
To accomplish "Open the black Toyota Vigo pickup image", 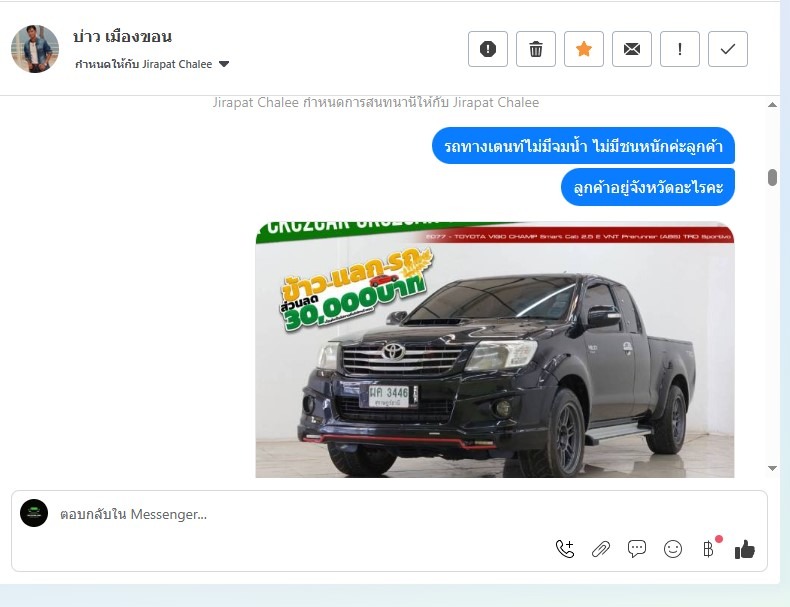I will [x=495, y=349].
